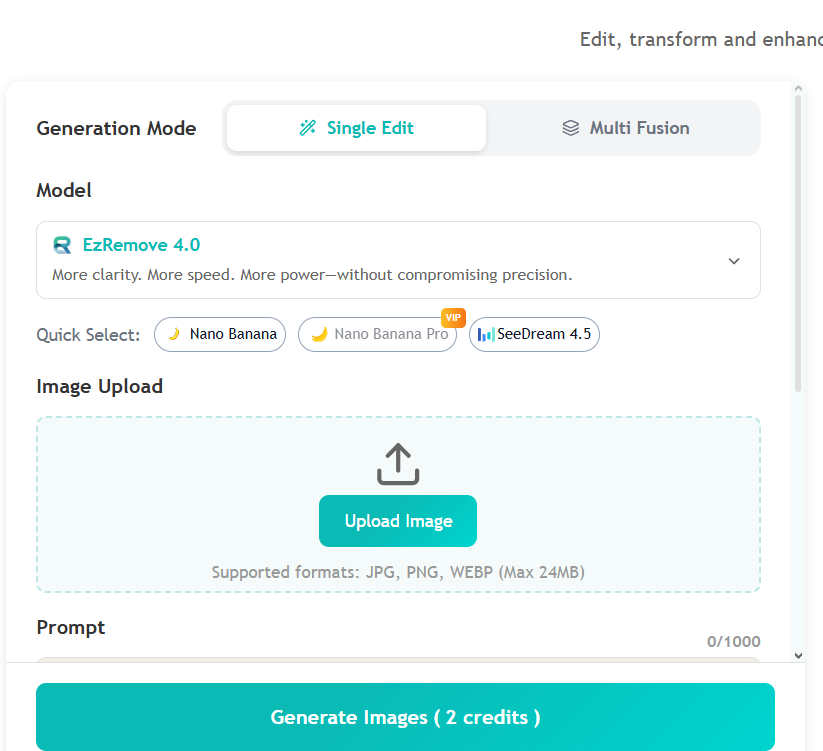This screenshot has width=823, height=751.
Task: Click the upload arrow icon above Upload Image
Action: [x=398, y=464]
